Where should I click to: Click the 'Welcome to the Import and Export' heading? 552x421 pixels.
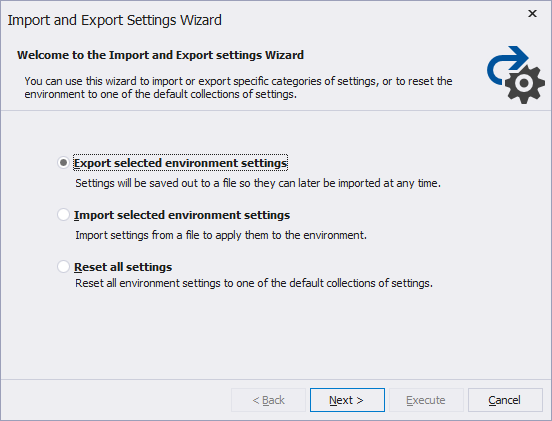(x=161, y=55)
